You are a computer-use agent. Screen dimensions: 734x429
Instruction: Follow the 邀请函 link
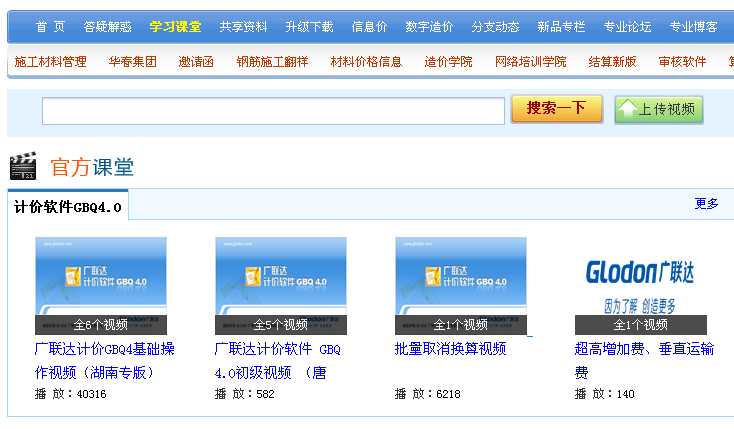click(x=196, y=62)
